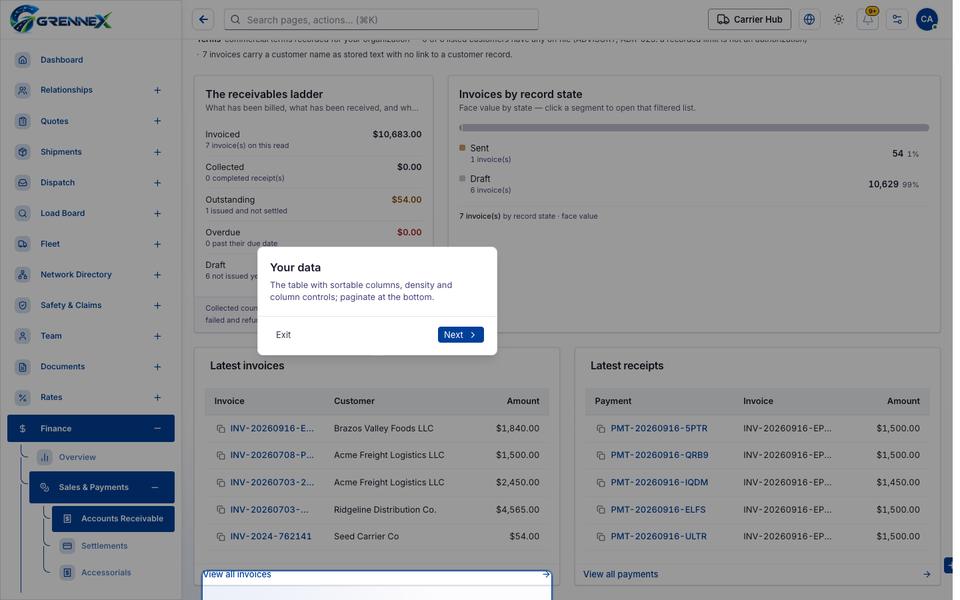This screenshot has height=600, width=960.
Task: Click the Accessorials receipt icon
Action: [67, 572]
